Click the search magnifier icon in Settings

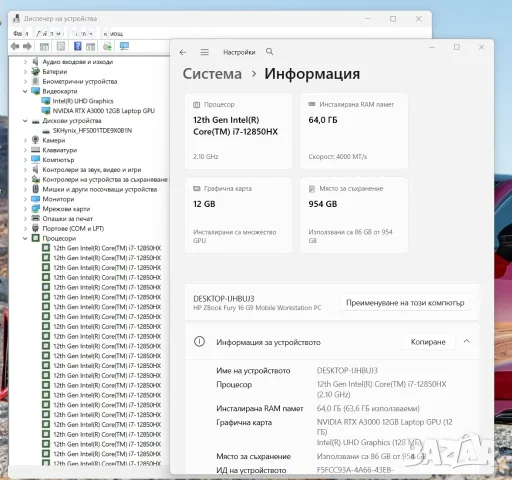pos(269,52)
